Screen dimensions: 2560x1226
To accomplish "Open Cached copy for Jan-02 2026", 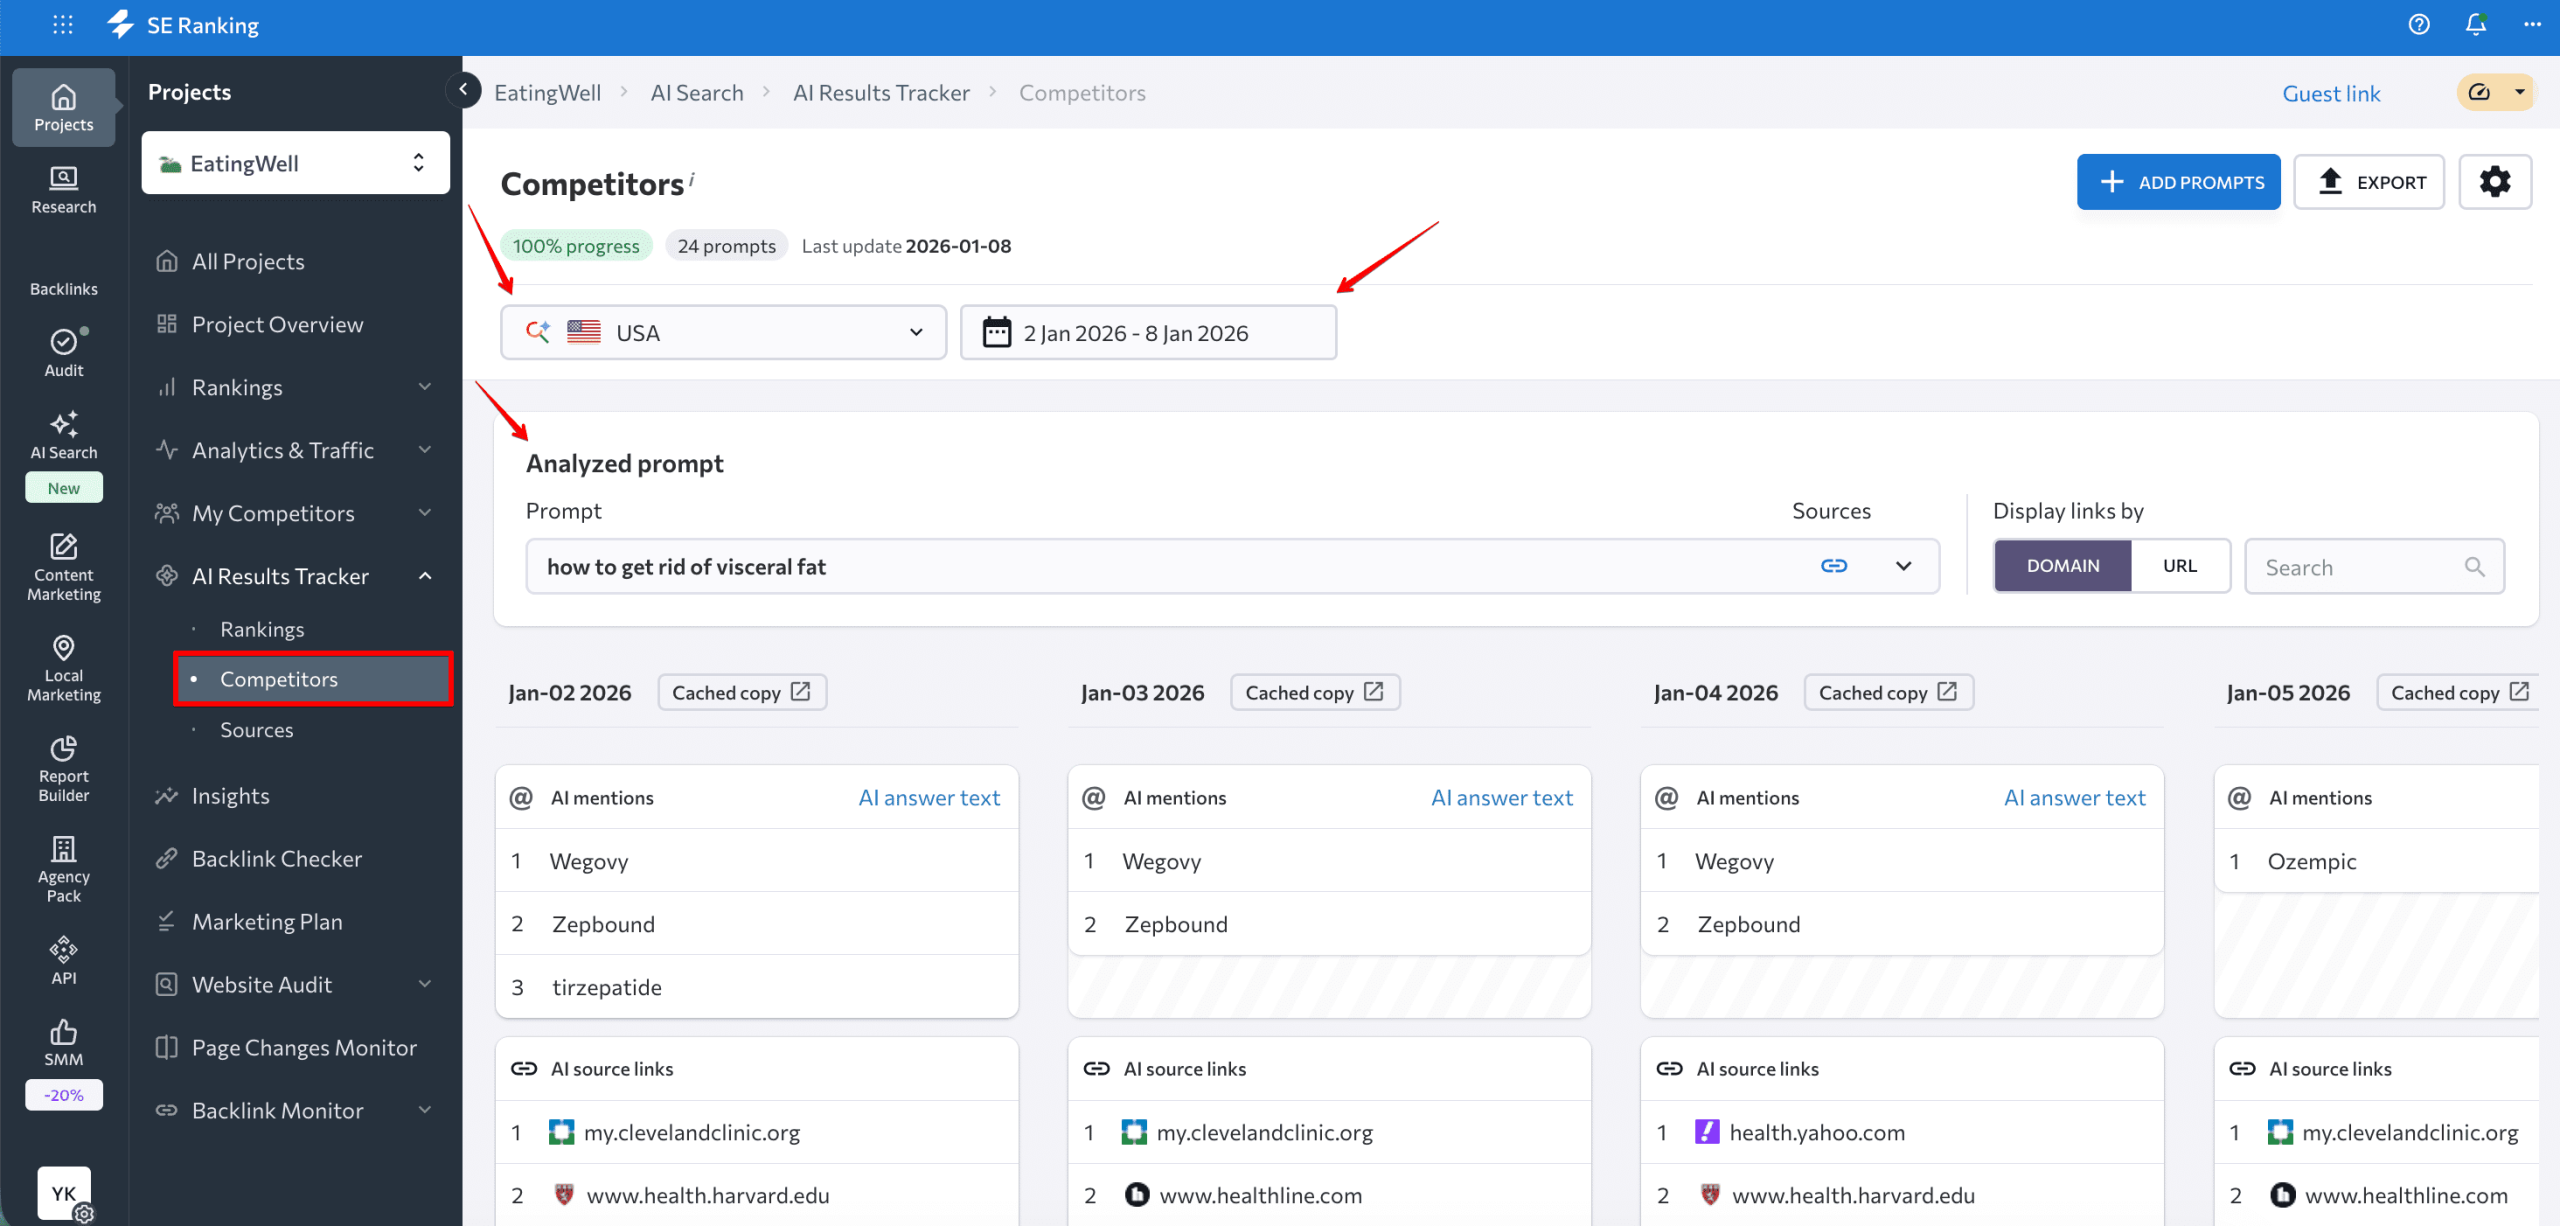I will click(742, 691).
